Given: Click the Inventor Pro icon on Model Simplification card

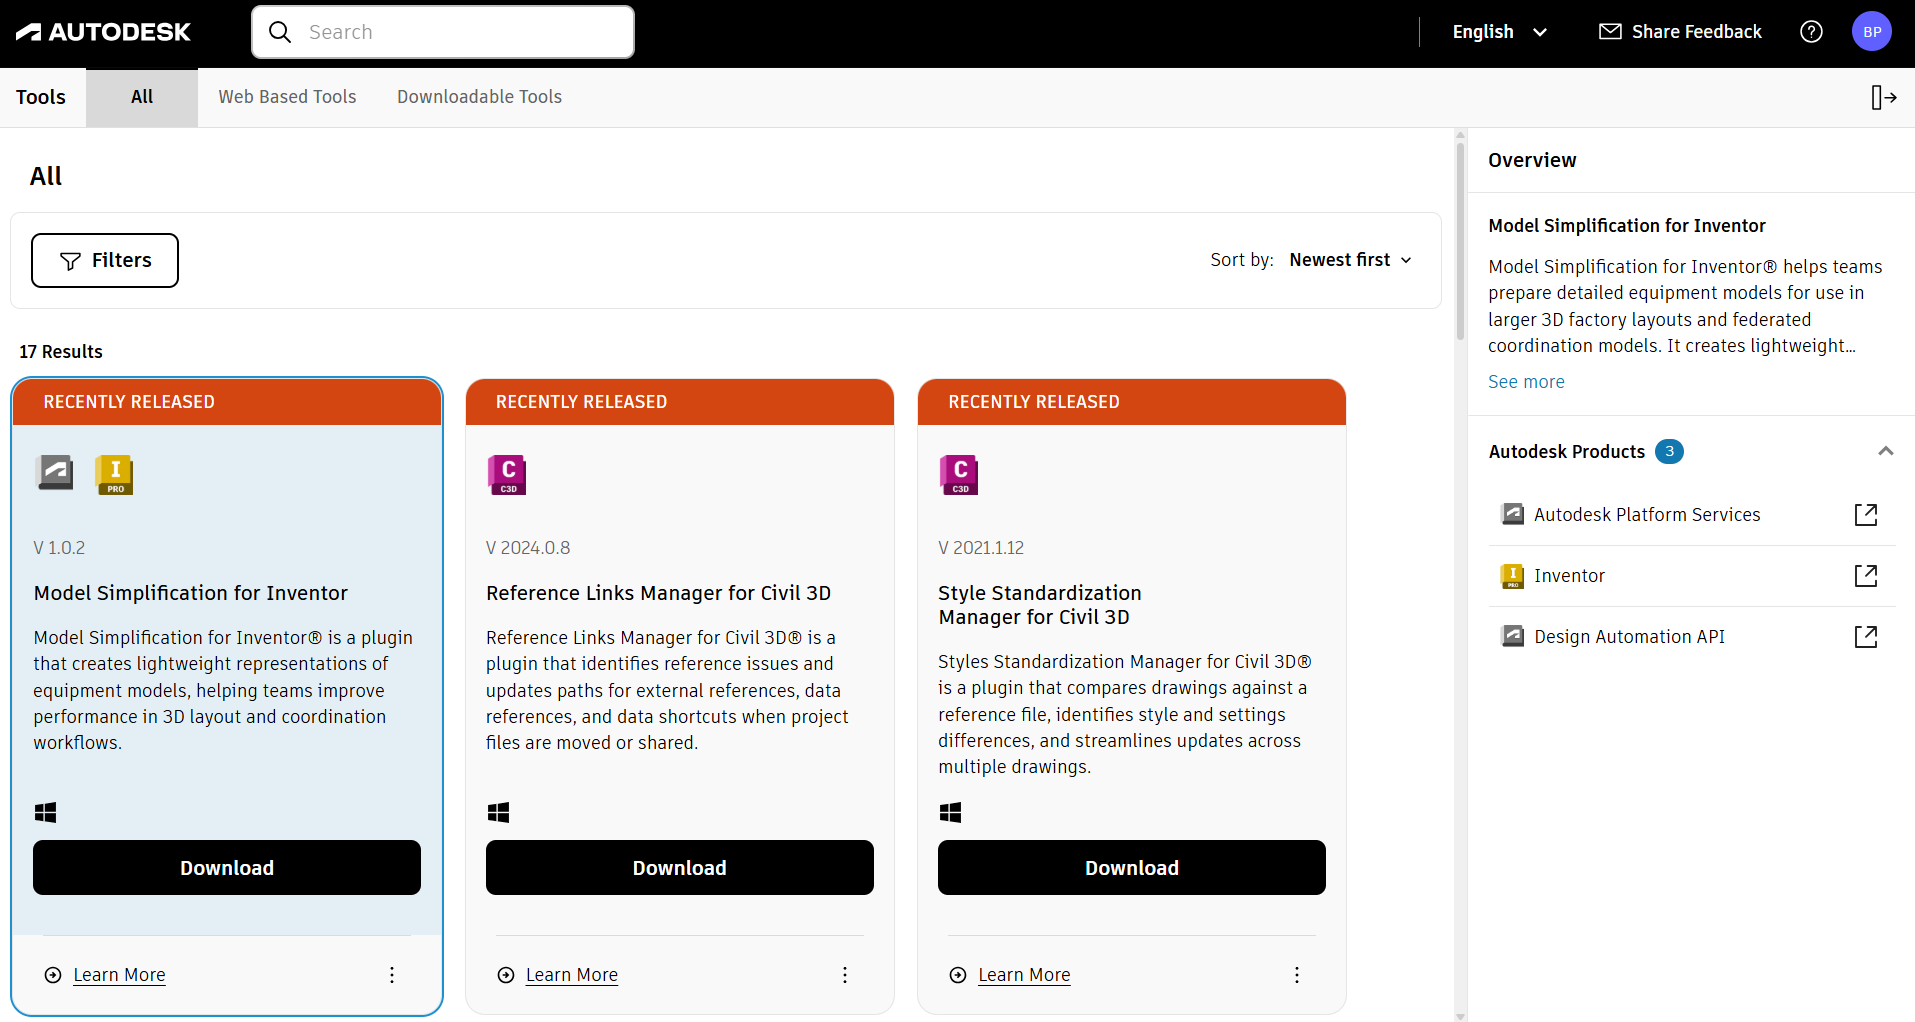Looking at the screenshot, I should click(x=115, y=475).
